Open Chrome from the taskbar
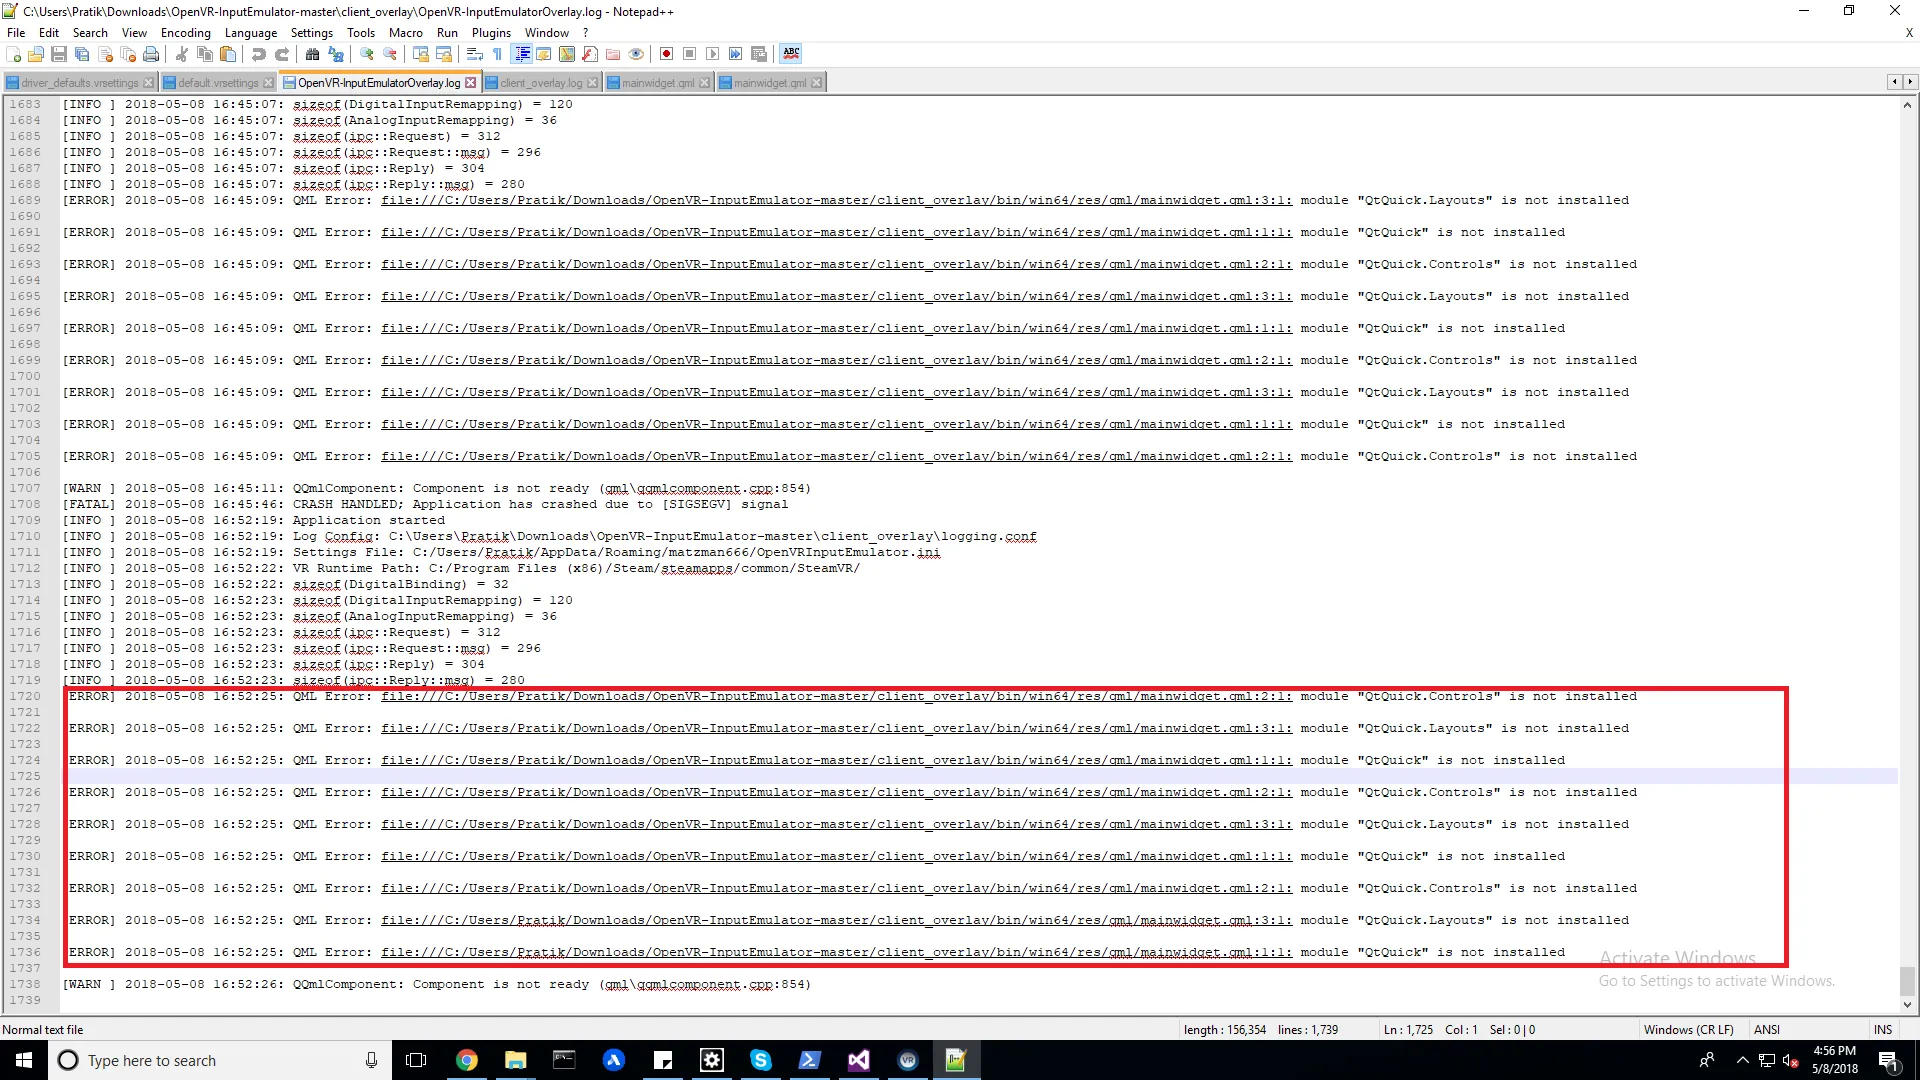The width and height of the screenshot is (1920, 1080). [466, 1060]
